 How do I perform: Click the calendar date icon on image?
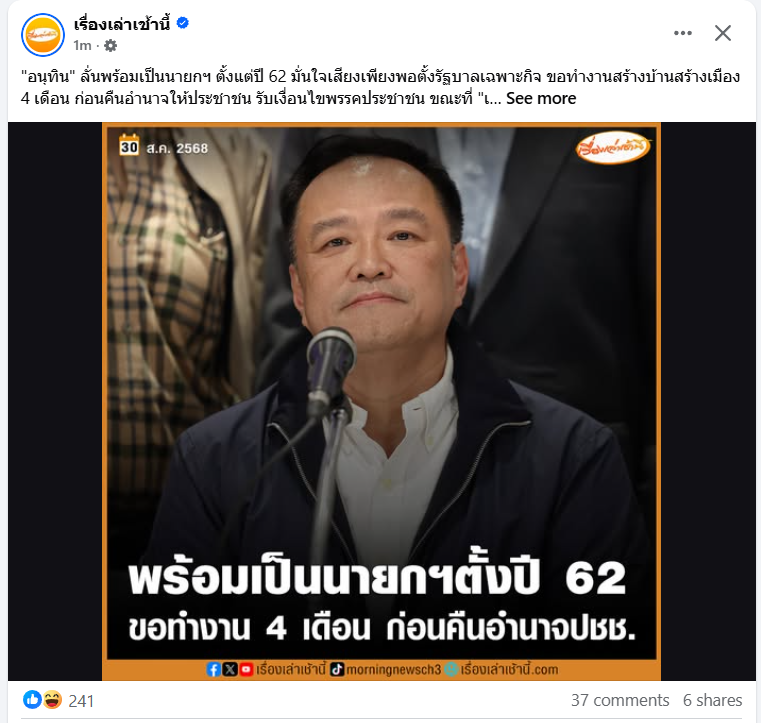[129, 145]
